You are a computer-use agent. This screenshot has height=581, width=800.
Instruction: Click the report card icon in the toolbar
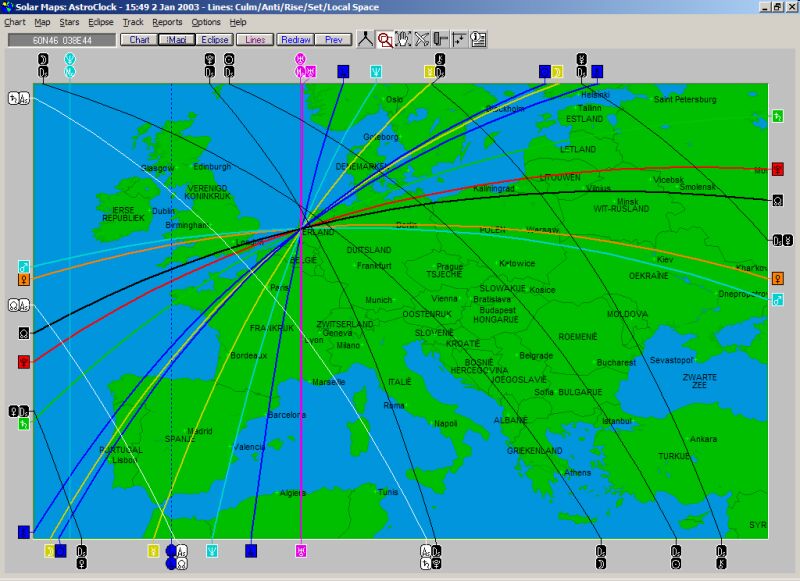click(x=478, y=39)
